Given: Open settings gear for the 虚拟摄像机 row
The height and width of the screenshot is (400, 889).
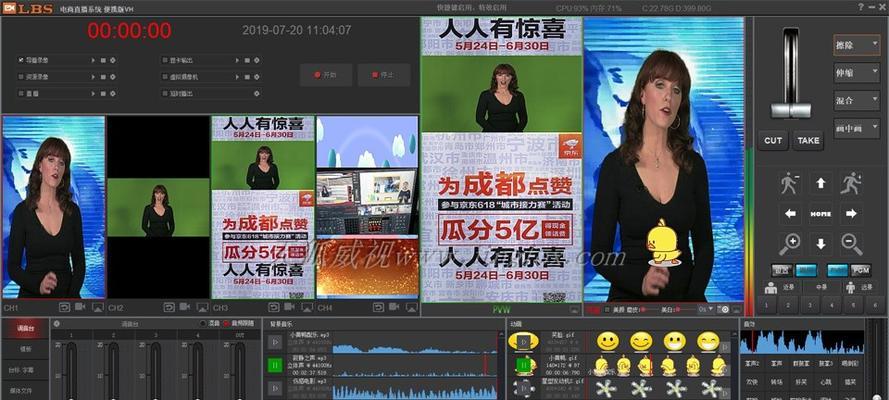Looking at the screenshot, I should 256,76.
